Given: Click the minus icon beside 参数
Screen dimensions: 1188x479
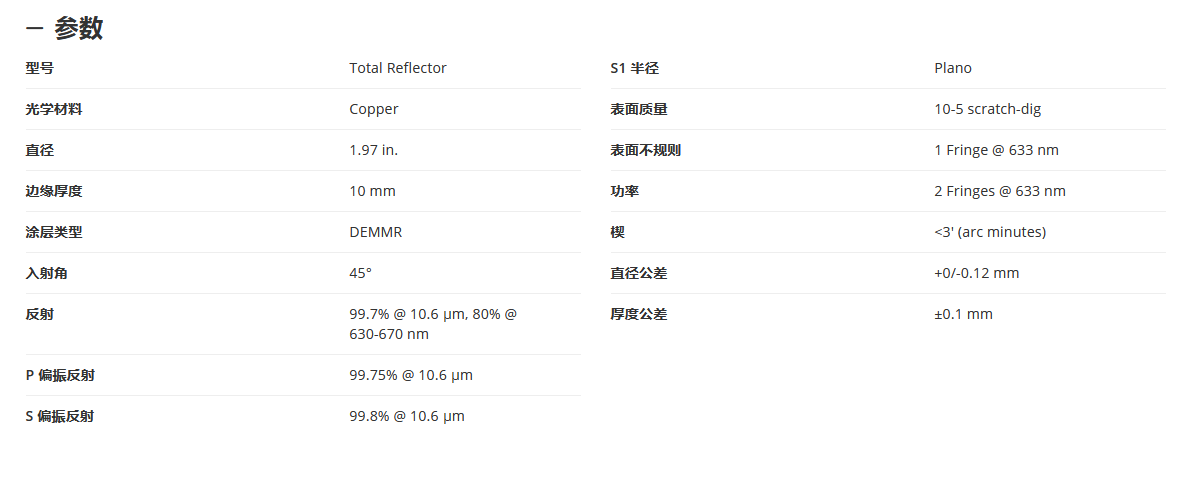Looking at the screenshot, I should [33, 30].
